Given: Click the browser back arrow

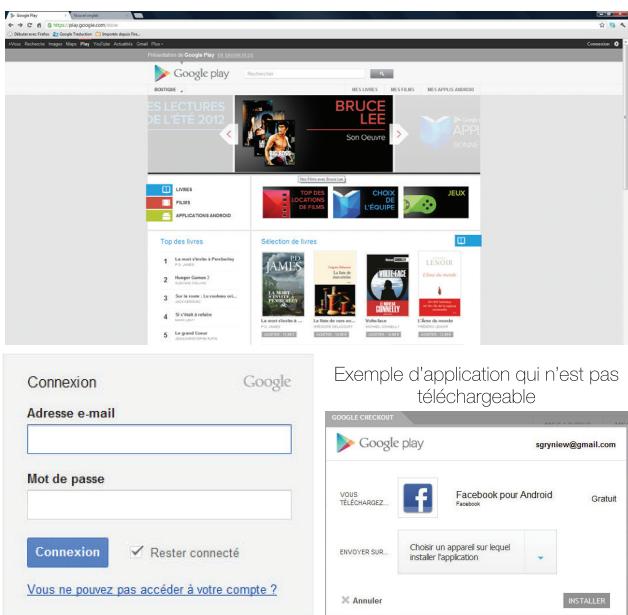Looking at the screenshot, I should 11,25.
